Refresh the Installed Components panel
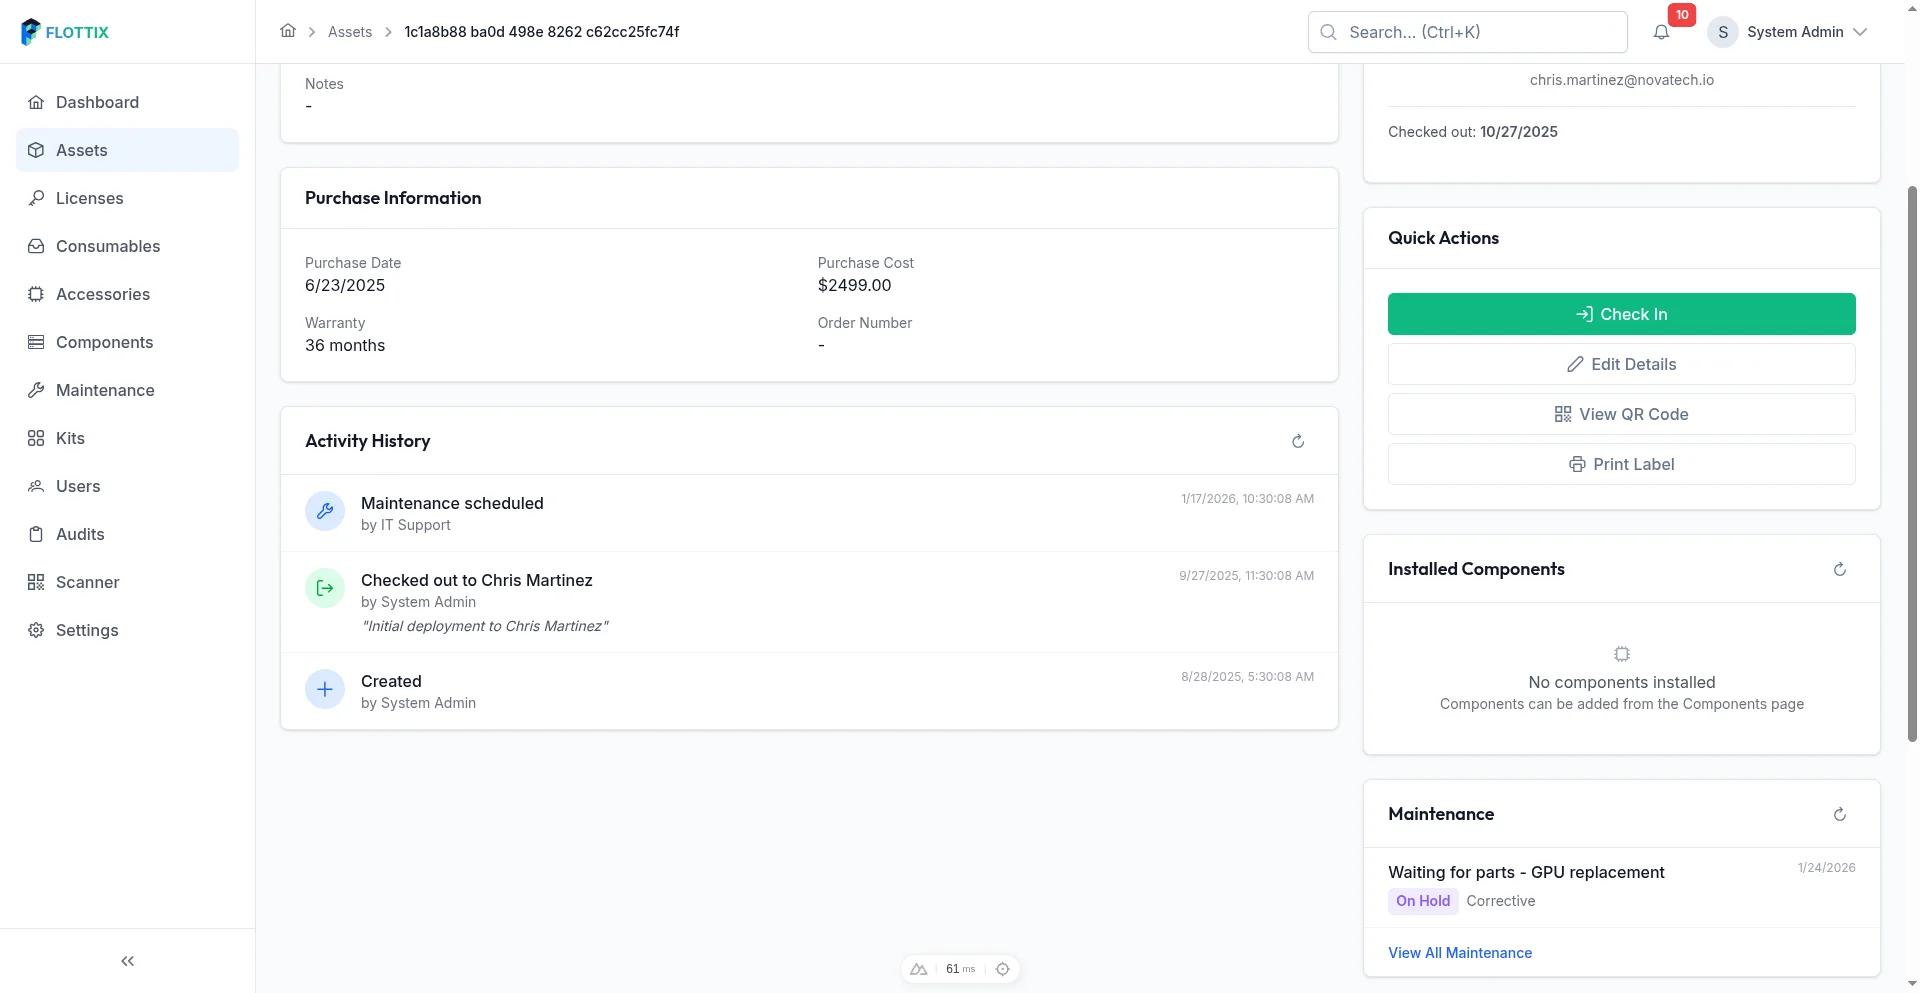The image size is (1920, 993). click(x=1839, y=569)
